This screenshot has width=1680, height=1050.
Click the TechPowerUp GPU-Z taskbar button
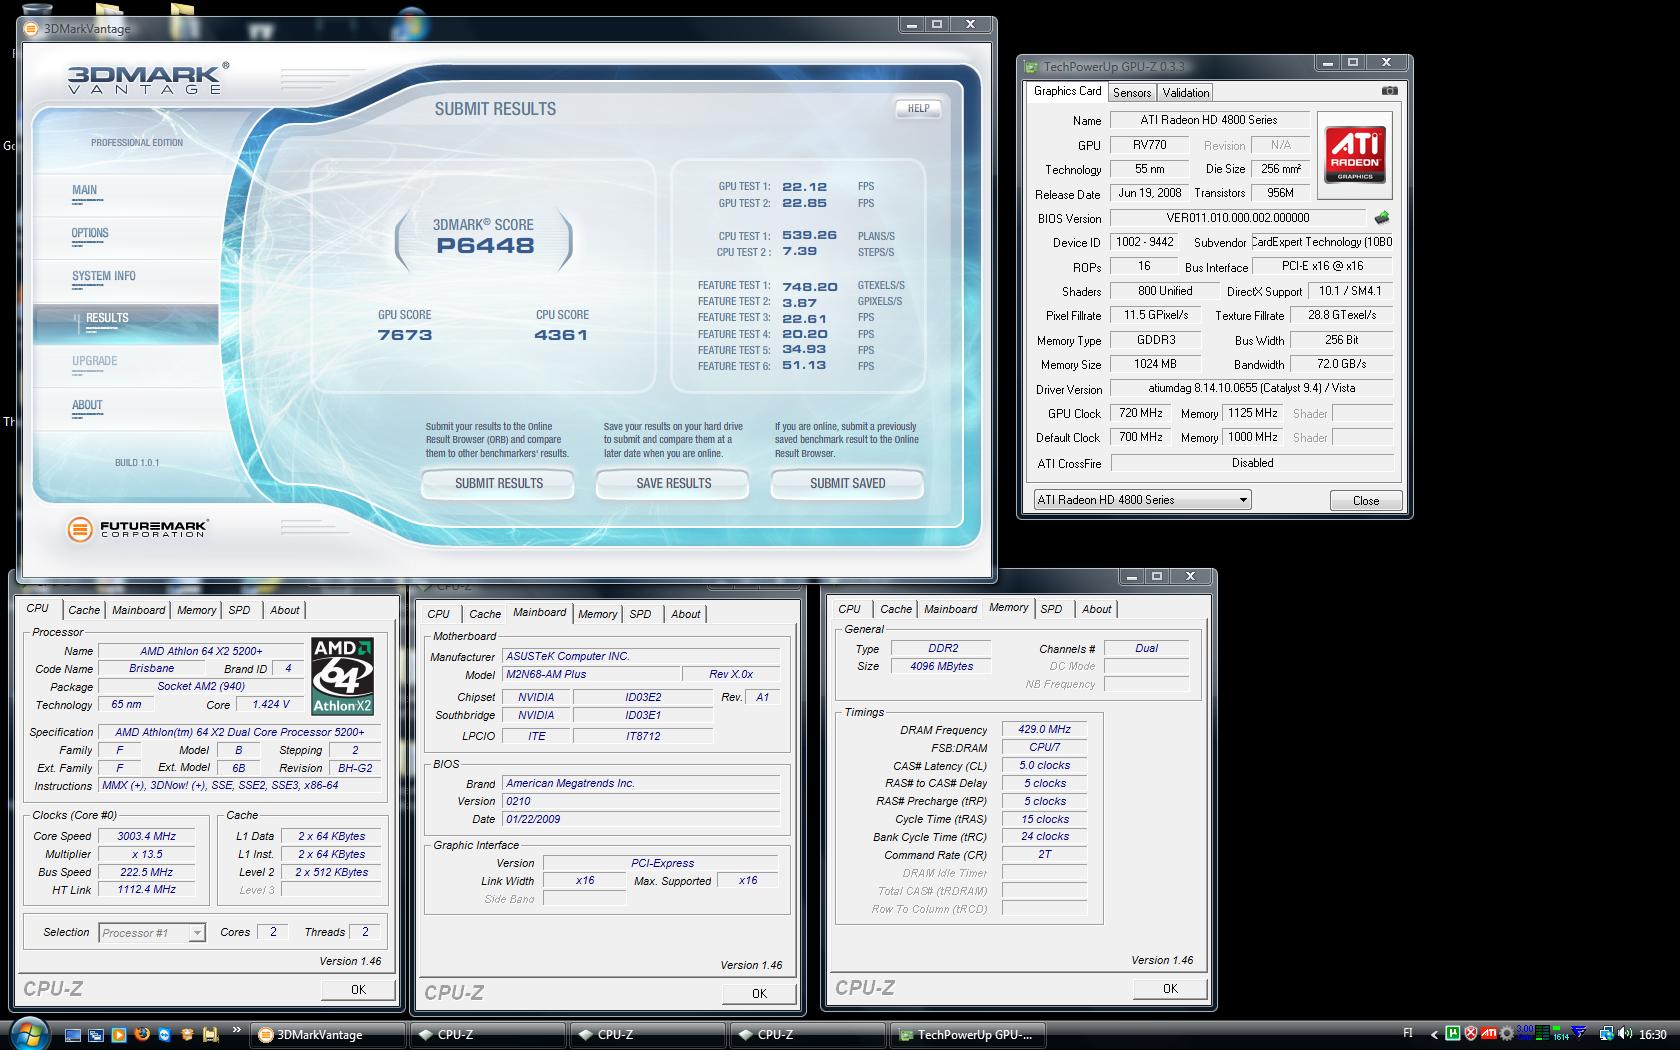pyautogui.click(x=967, y=1035)
